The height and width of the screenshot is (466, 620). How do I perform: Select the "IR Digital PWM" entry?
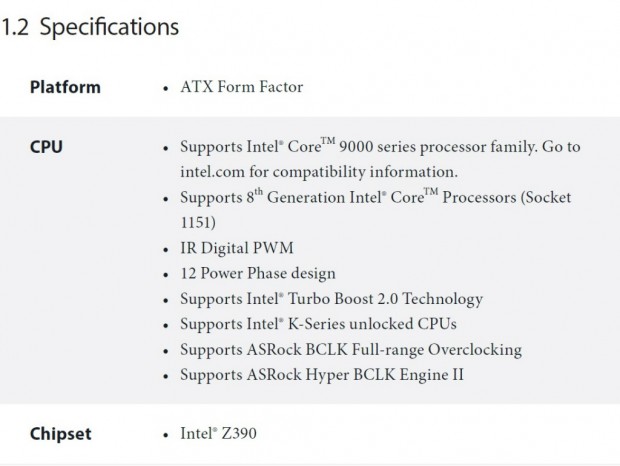[x=236, y=248]
